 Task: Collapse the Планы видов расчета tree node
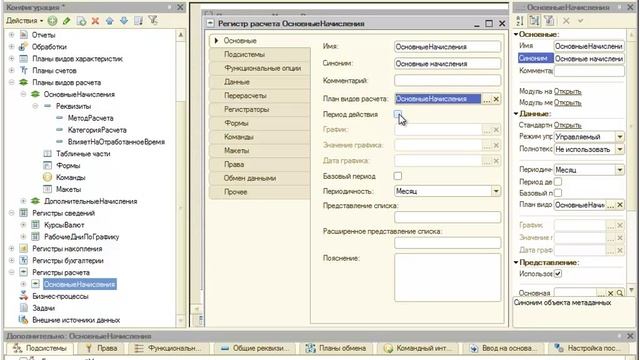point(11,82)
